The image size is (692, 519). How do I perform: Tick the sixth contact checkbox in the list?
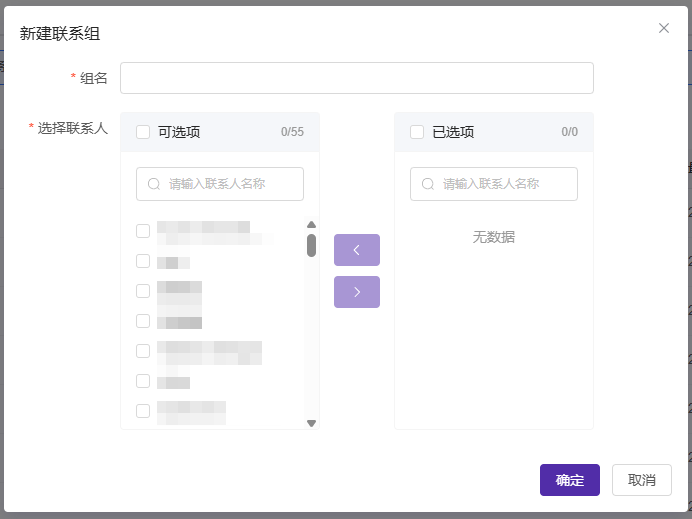[x=143, y=381]
